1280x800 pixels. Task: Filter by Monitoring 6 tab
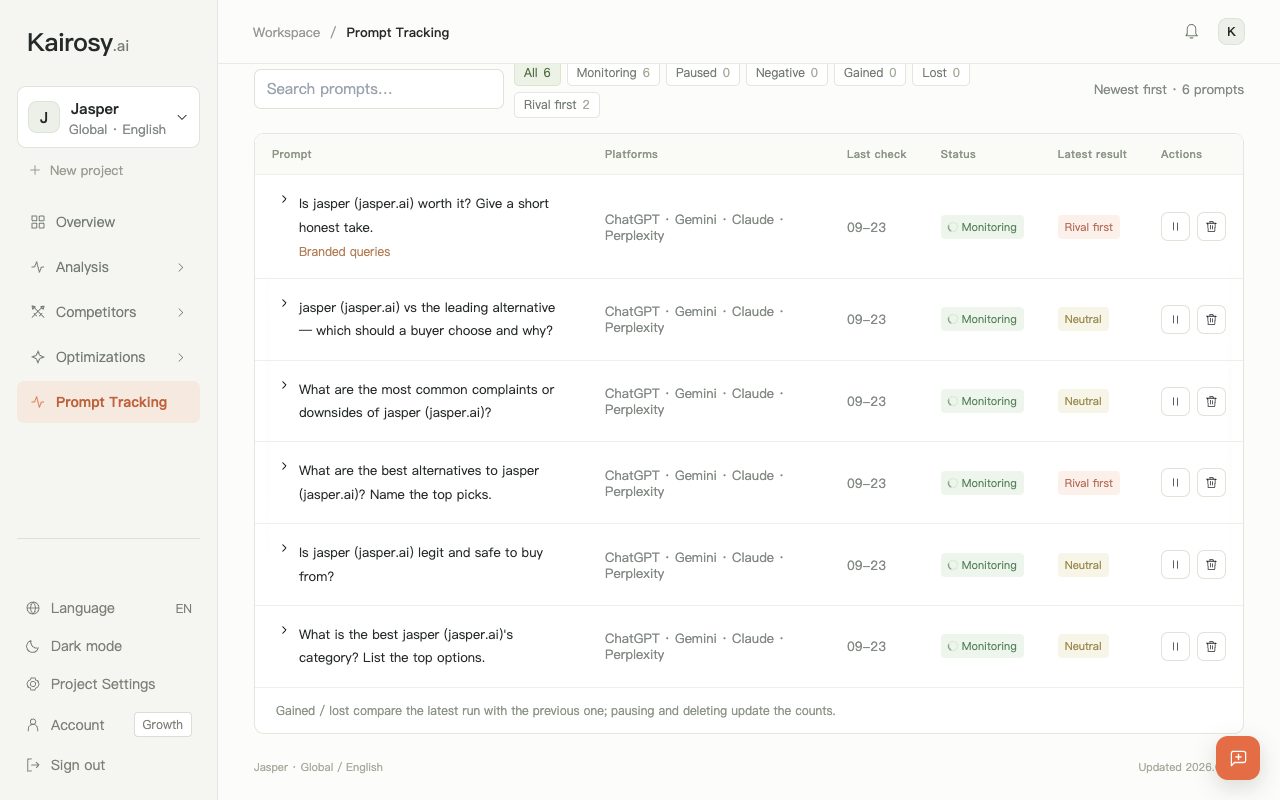(x=613, y=73)
